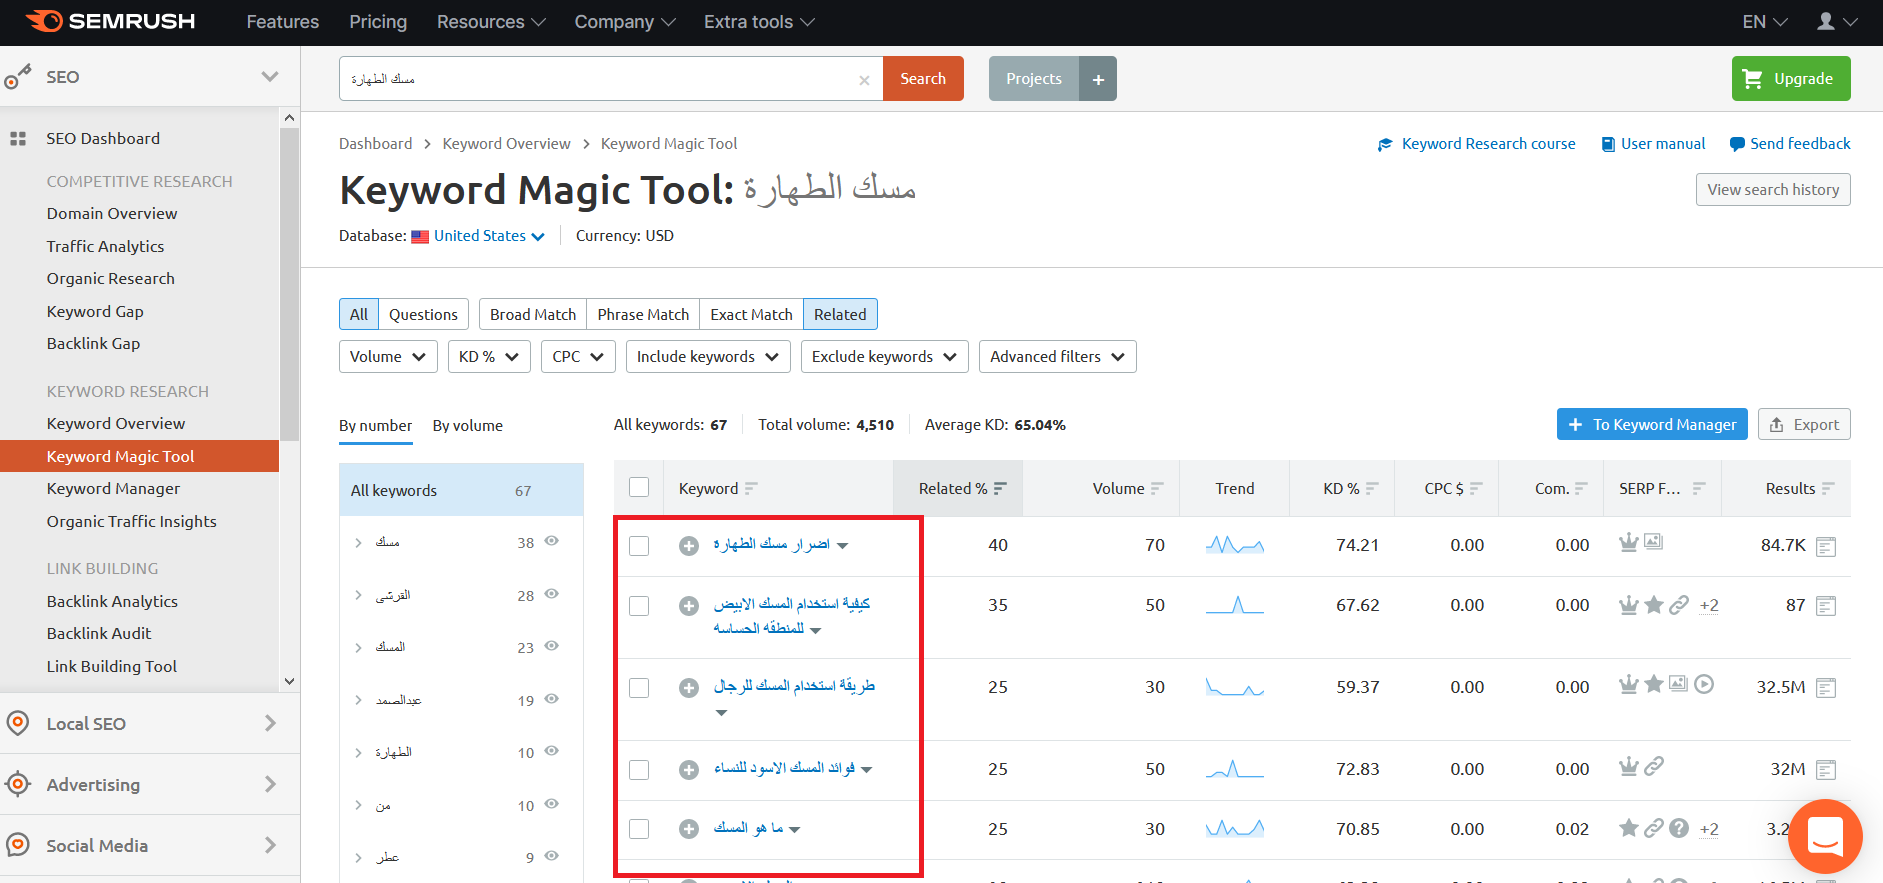The width and height of the screenshot is (1883, 883).
Task: Click the plus icon next to Projects
Action: [1098, 79]
